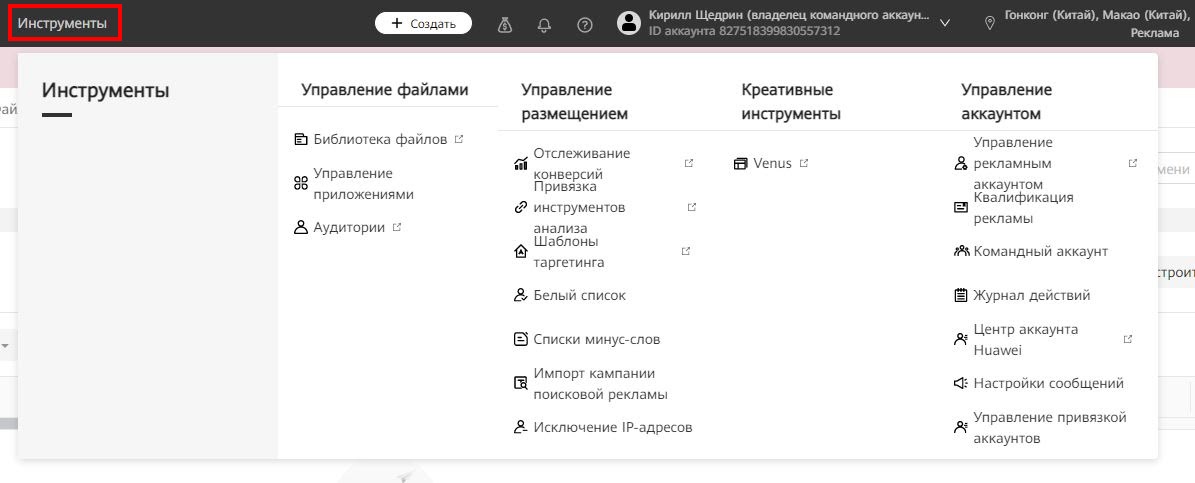The width and height of the screenshot is (1195, 483).
Task: Choose Импорт кампании поисковой рекламы
Action: (600, 383)
